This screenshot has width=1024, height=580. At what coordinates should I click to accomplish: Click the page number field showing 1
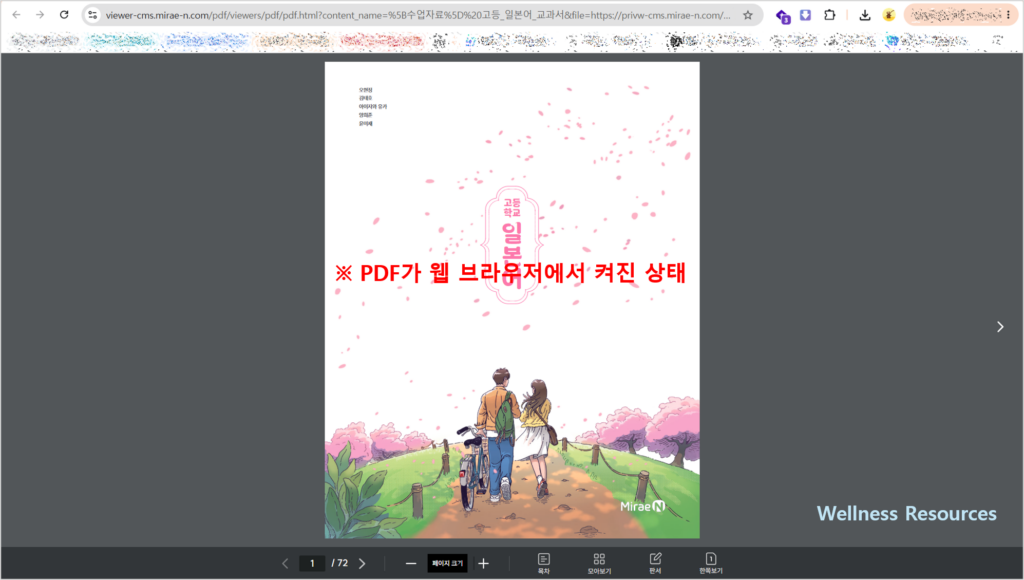[x=312, y=563]
